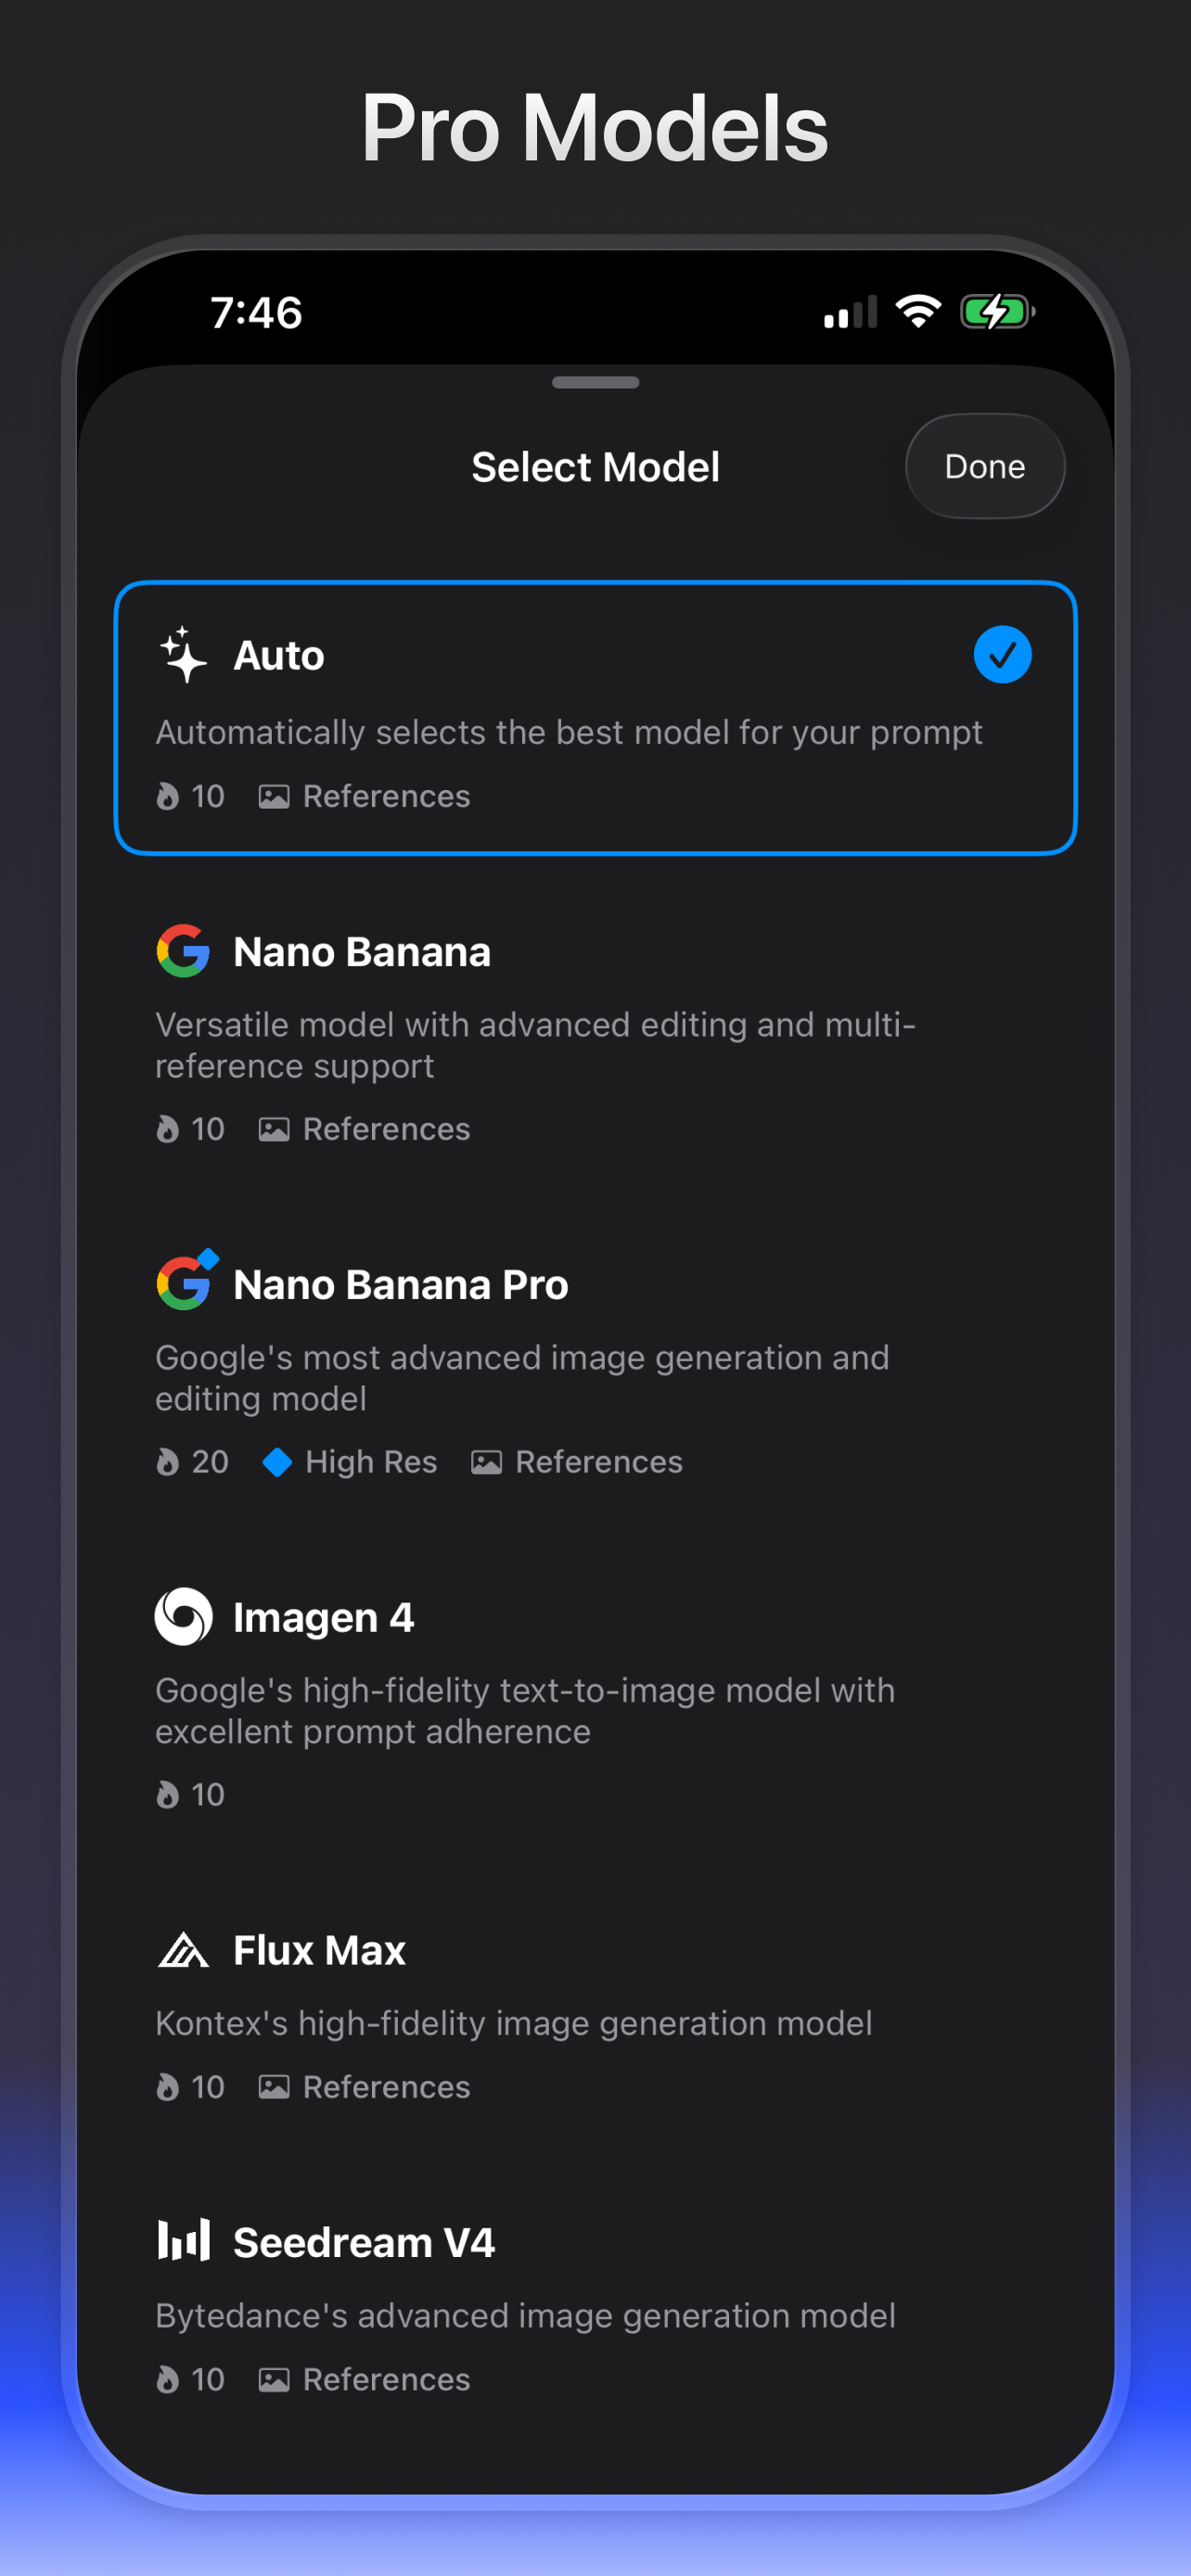1191x2576 pixels.
Task: Tap the Select Model sheet title
Action: (595, 467)
